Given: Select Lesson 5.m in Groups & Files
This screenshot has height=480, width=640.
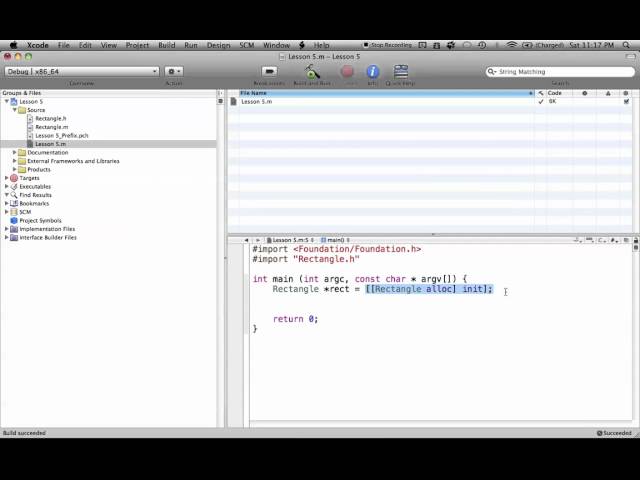Looking at the screenshot, I should (50, 144).
